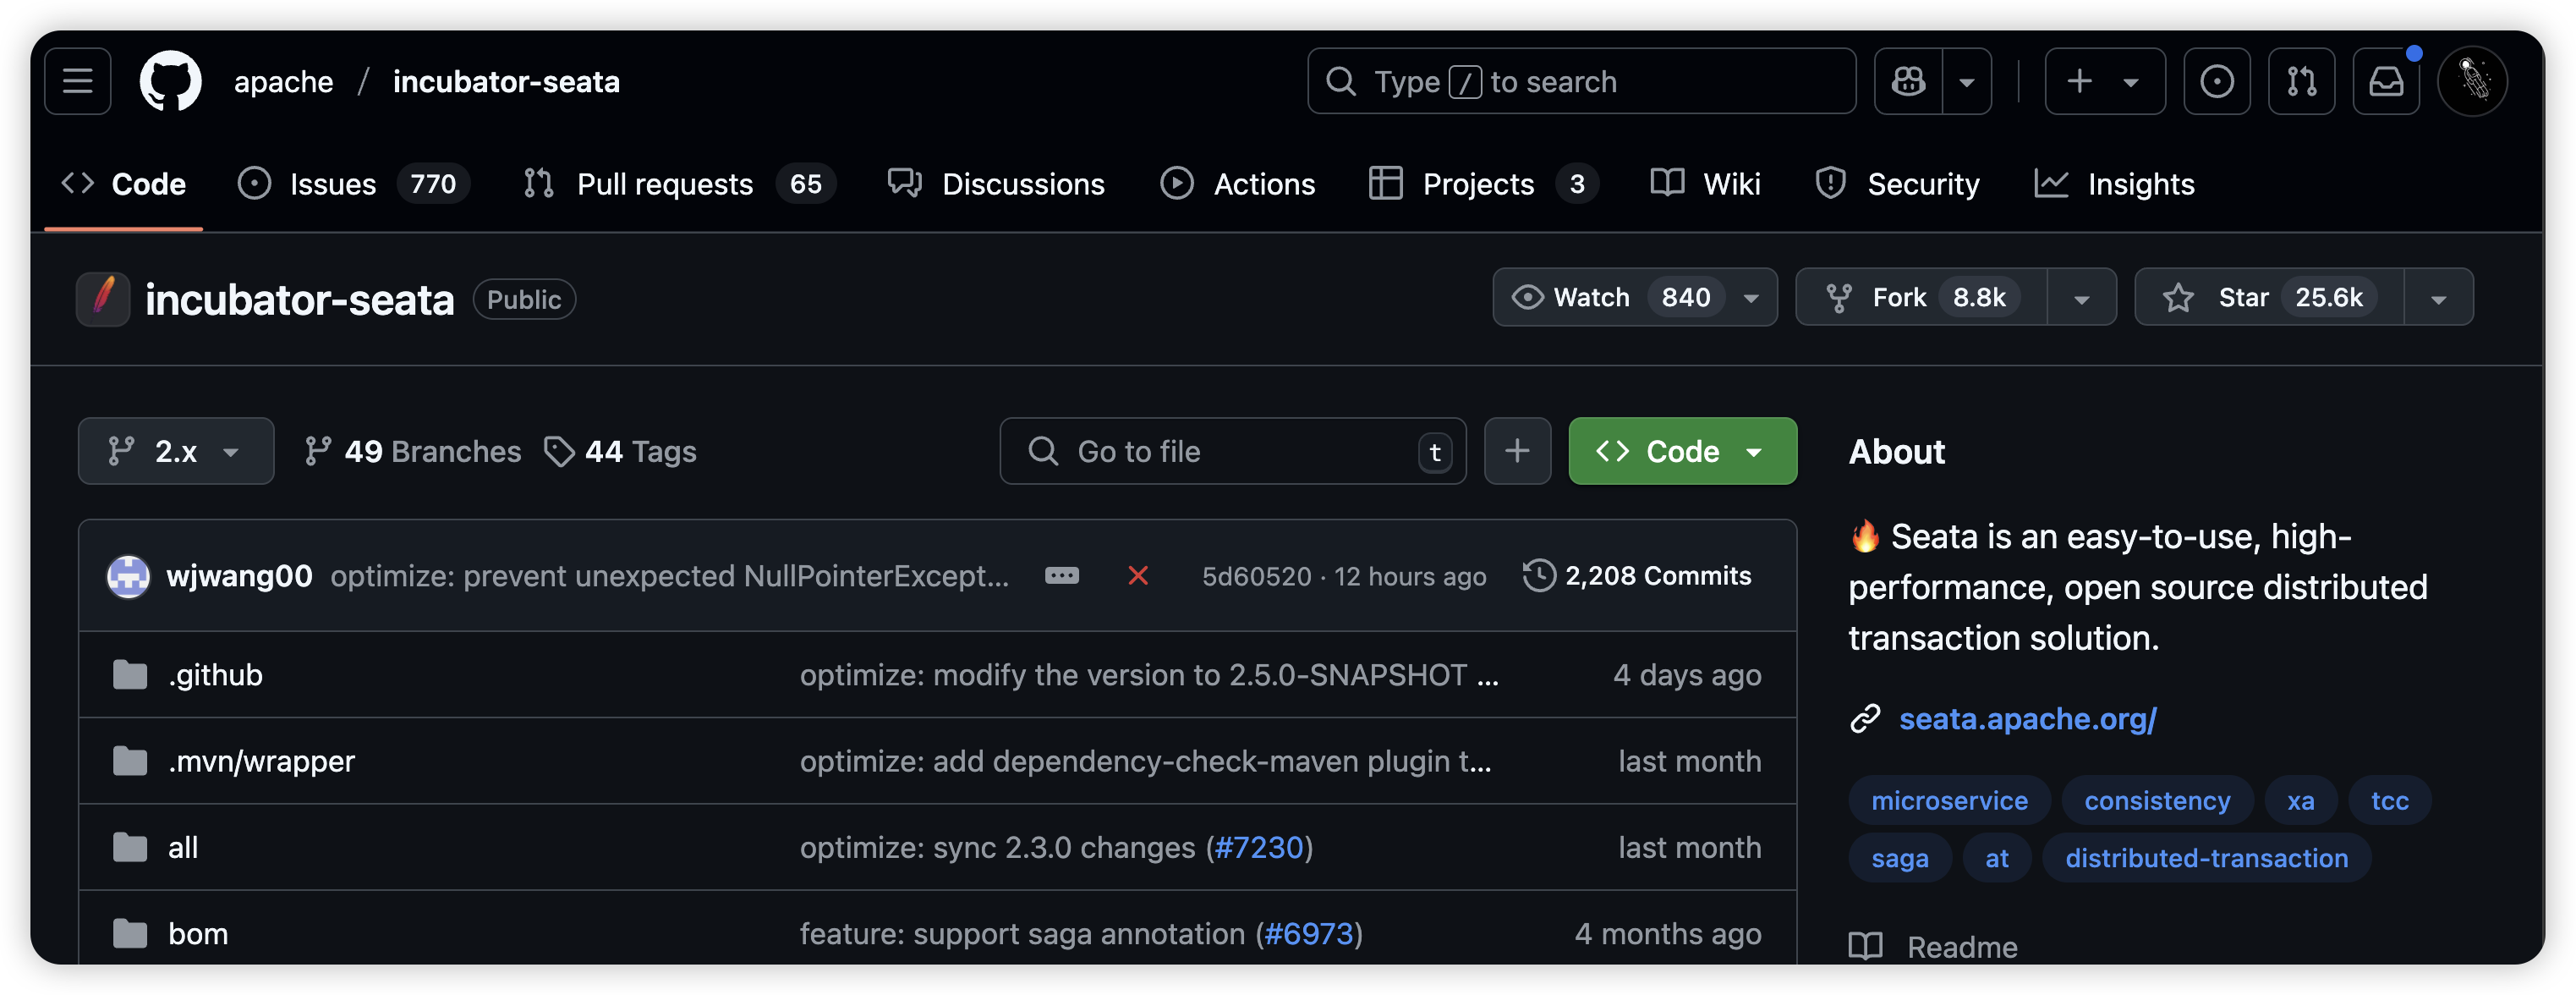
Task: Open the Copilot chat icon
Action: (x=1908, y=81)
